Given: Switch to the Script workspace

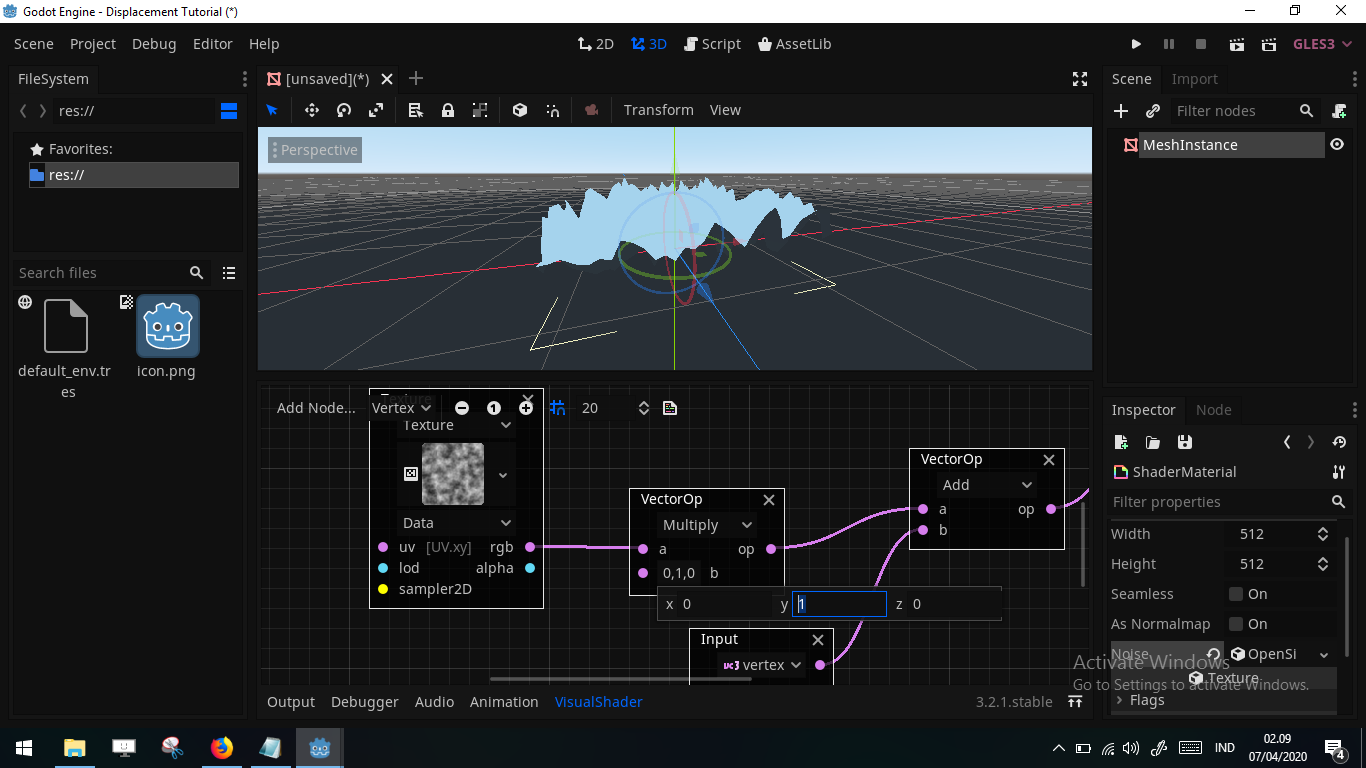Looking at the screenshot, I should pos(712,44).
